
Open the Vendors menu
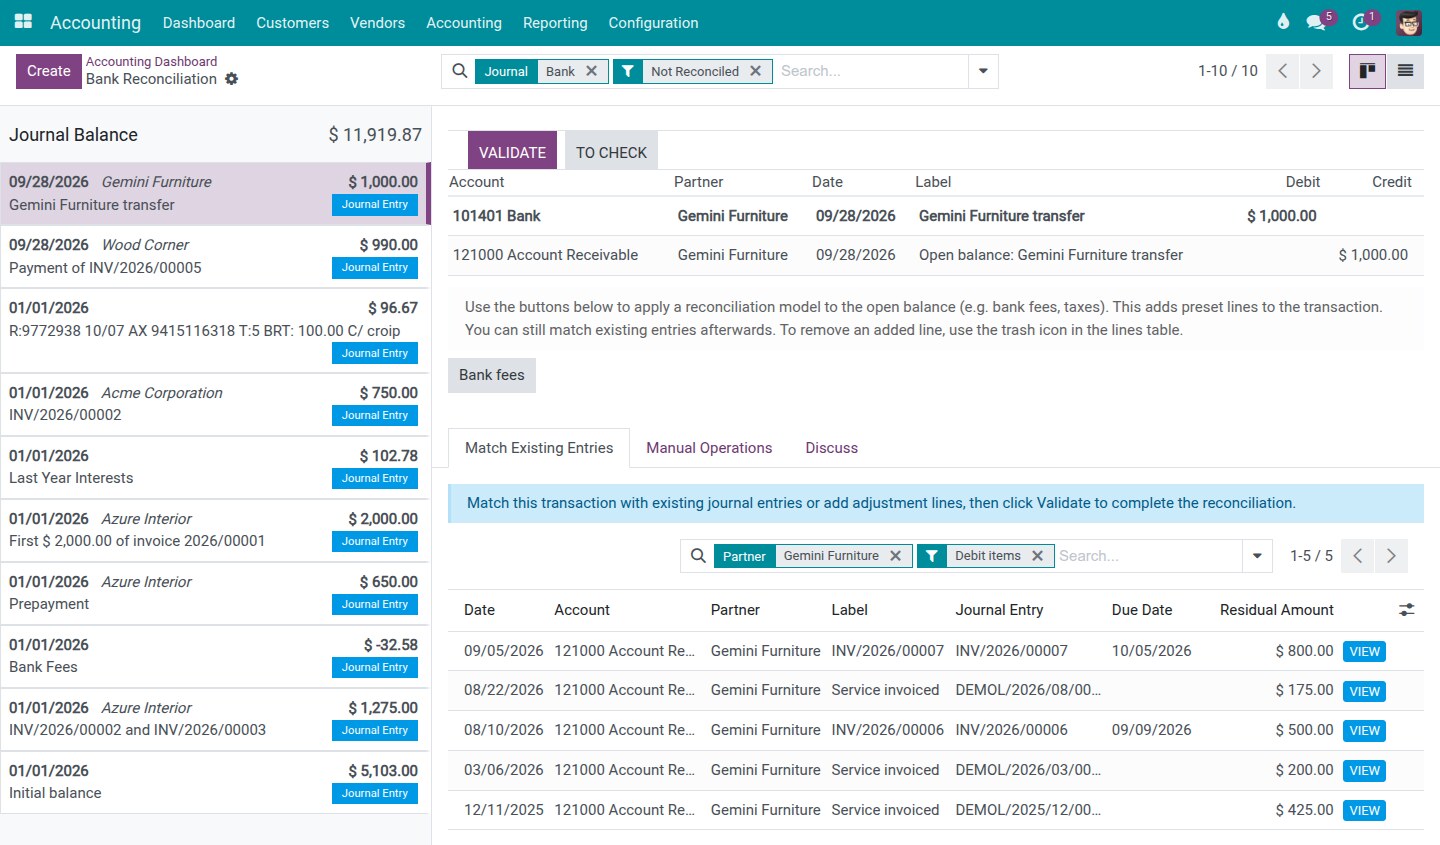pyautogui.click(x=377, y=23)
